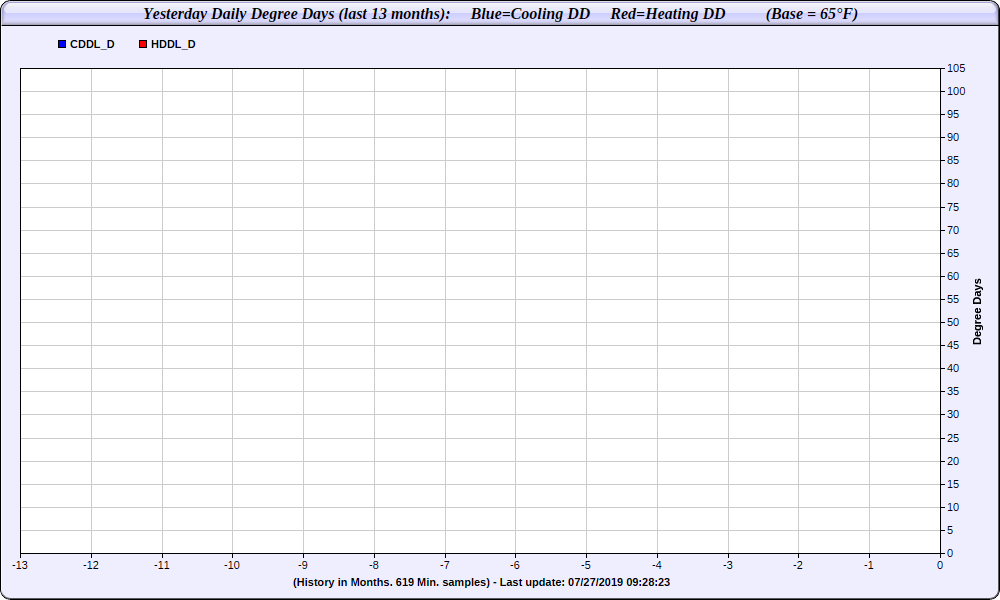Click the -11 x-axis label

pyautogui.click(x=162, y=565)
